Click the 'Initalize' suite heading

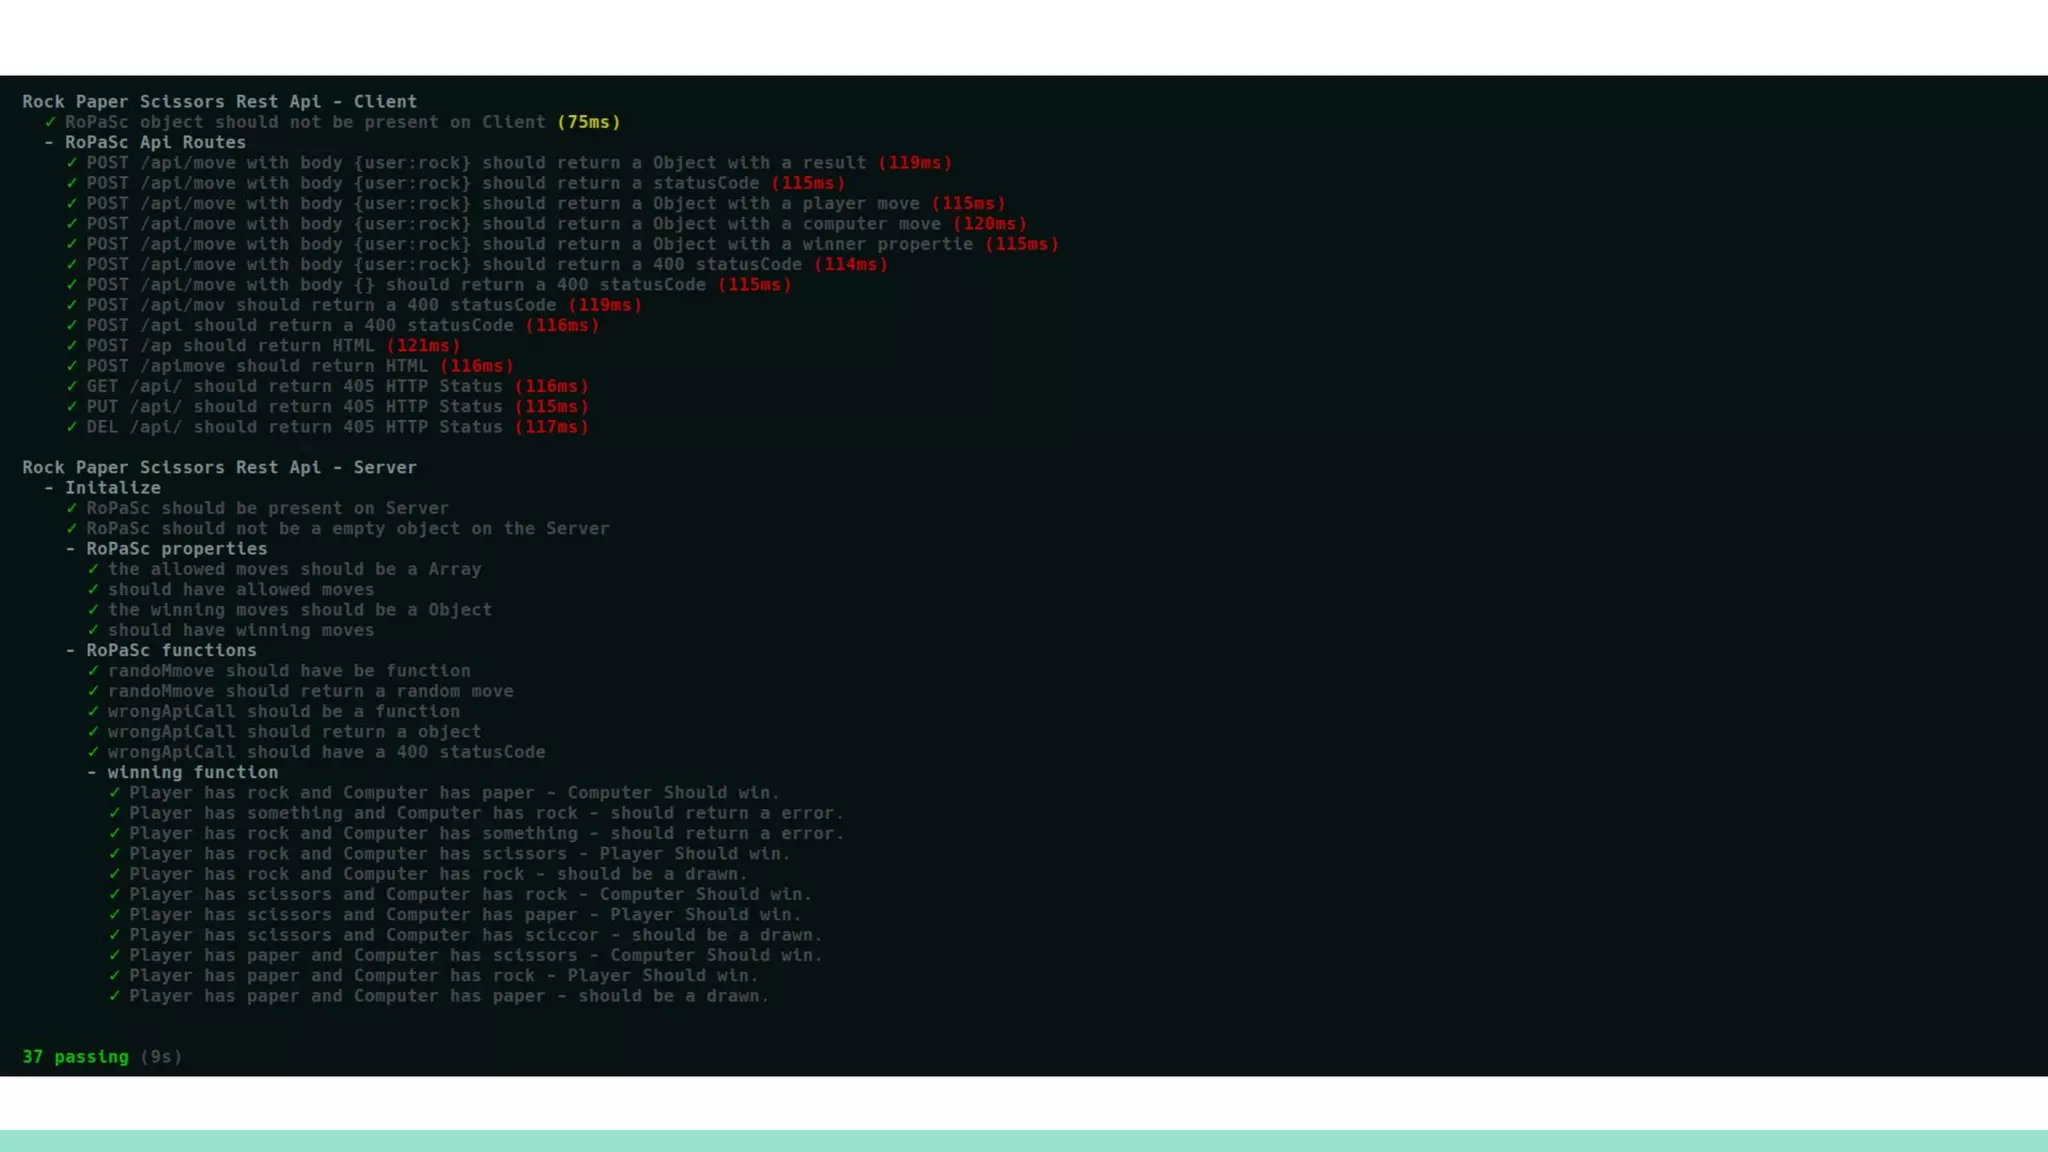[x=112, y=488]
